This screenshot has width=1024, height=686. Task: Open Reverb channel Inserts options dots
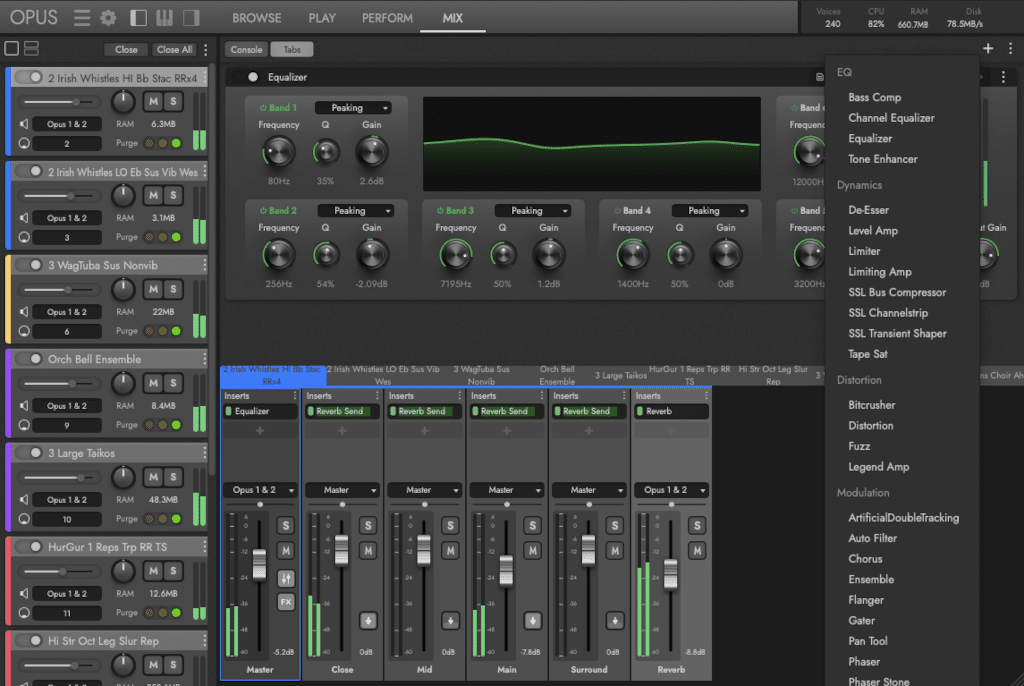[707, 396]
